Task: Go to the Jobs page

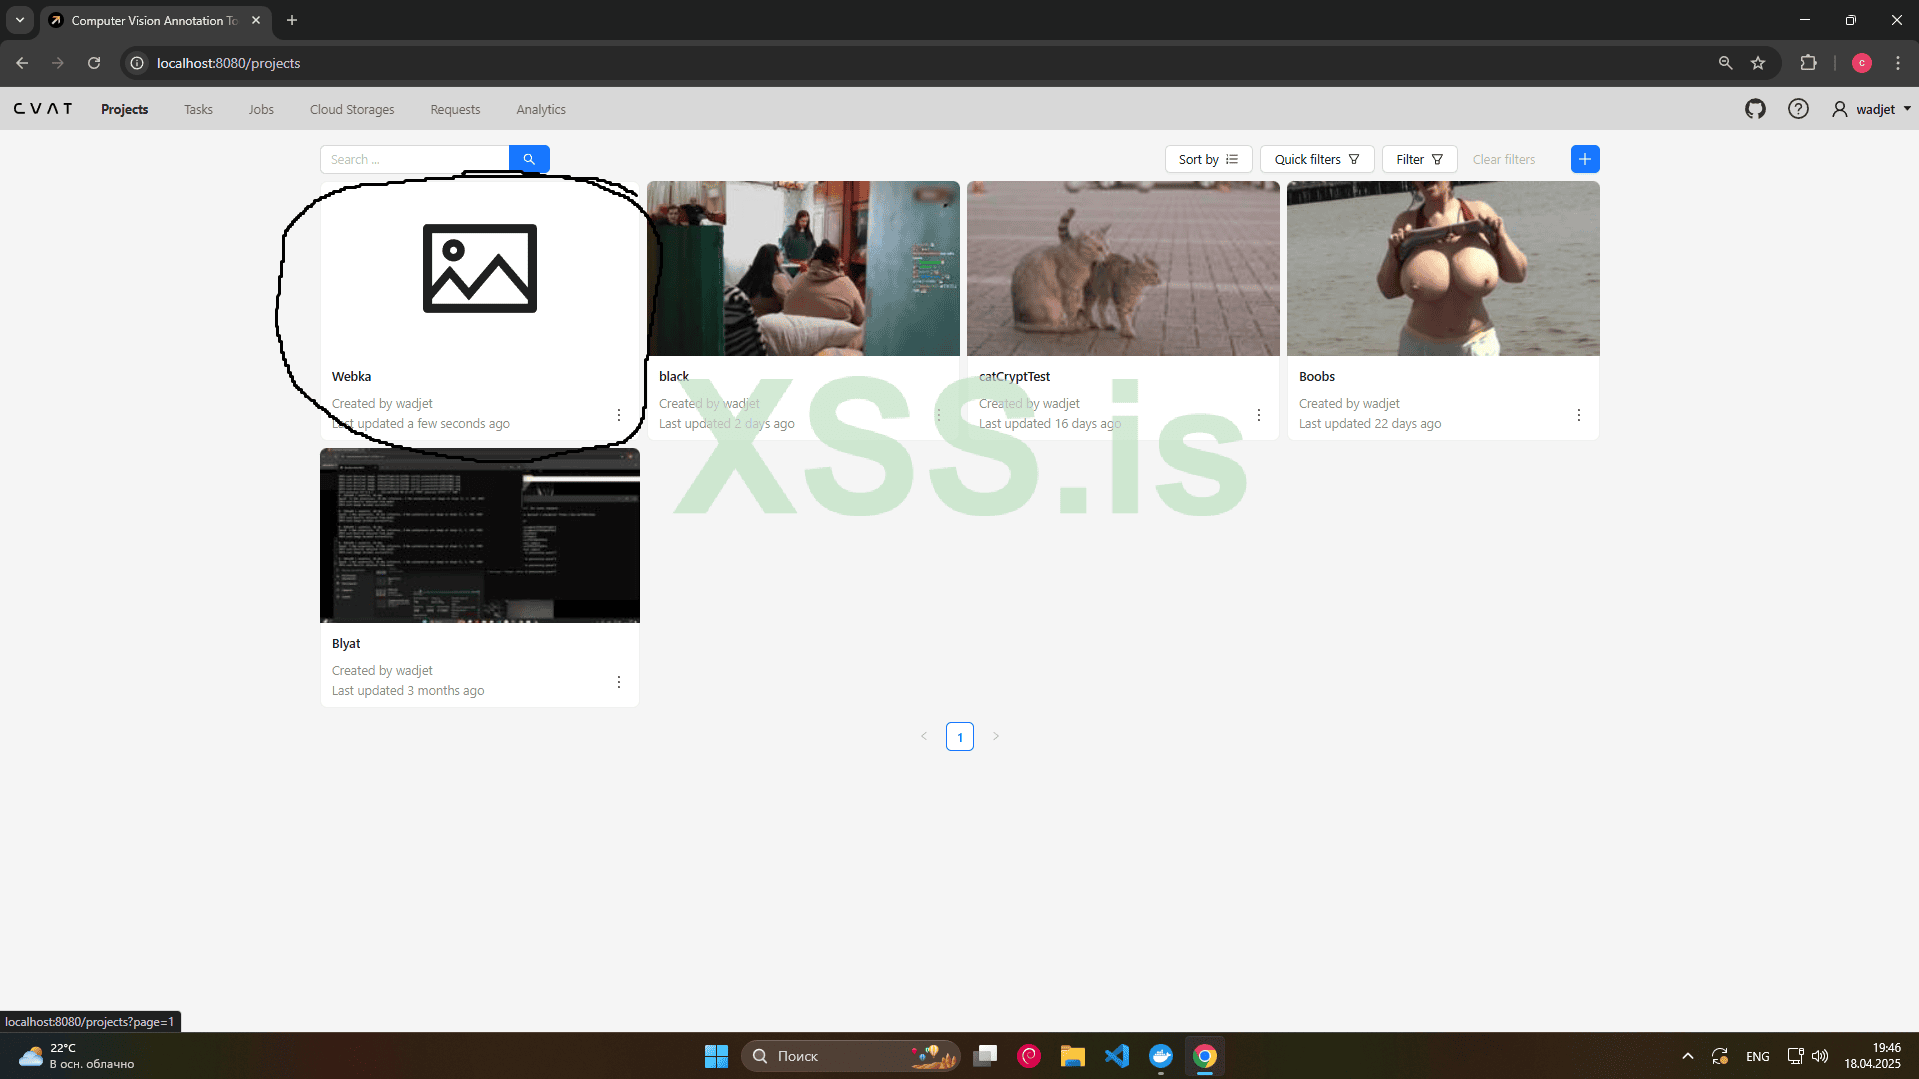Action: point(261,109)
